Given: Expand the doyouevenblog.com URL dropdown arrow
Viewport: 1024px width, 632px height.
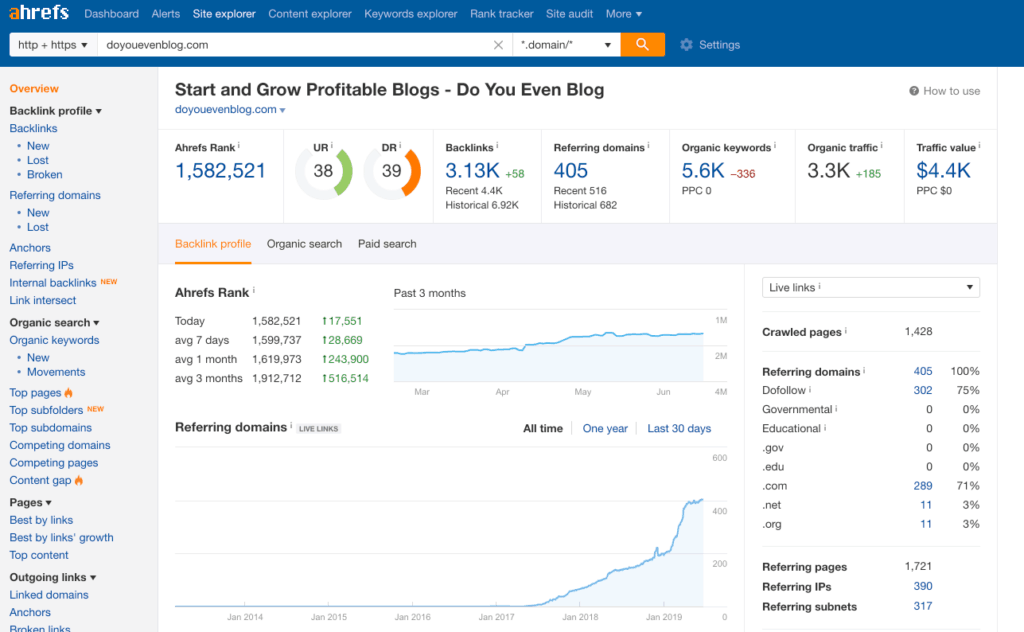Looking at the screenshot, I should pyautogui.click(x=283, y=110).
